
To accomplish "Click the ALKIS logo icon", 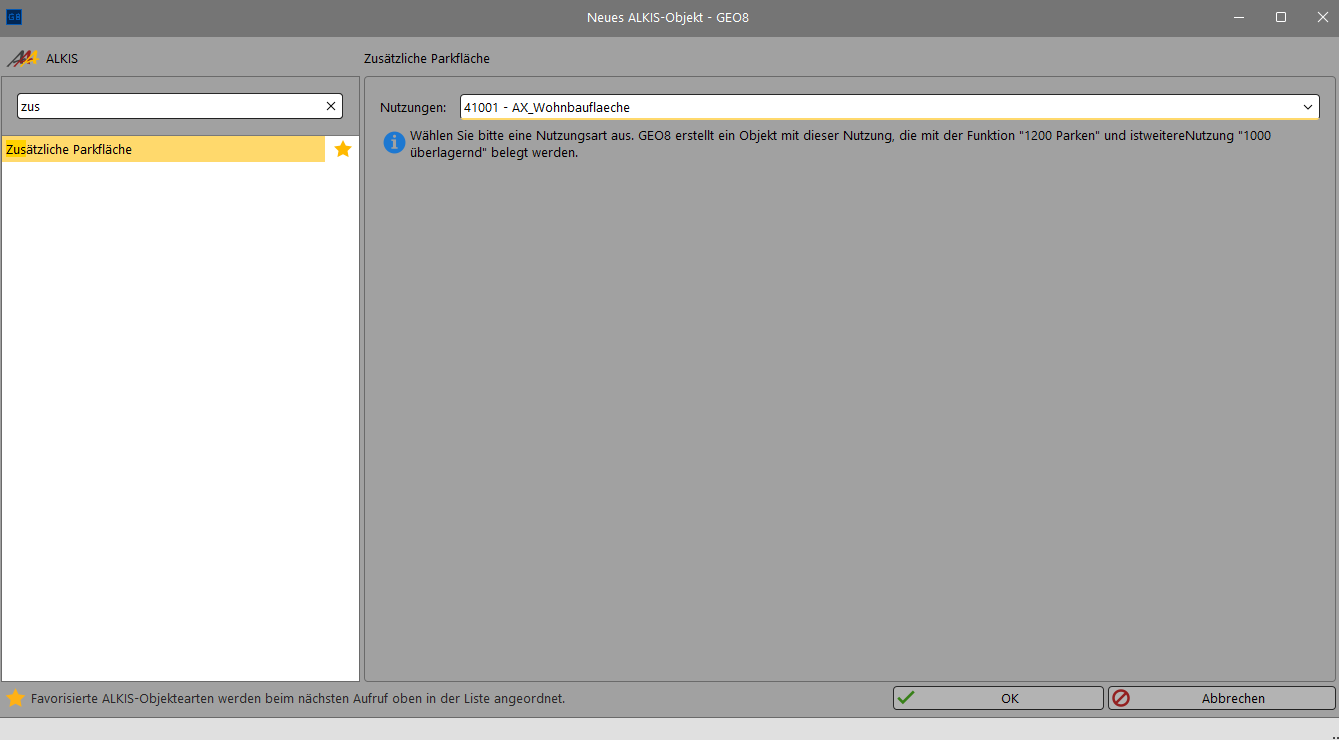I will click(x=22, y=58).
